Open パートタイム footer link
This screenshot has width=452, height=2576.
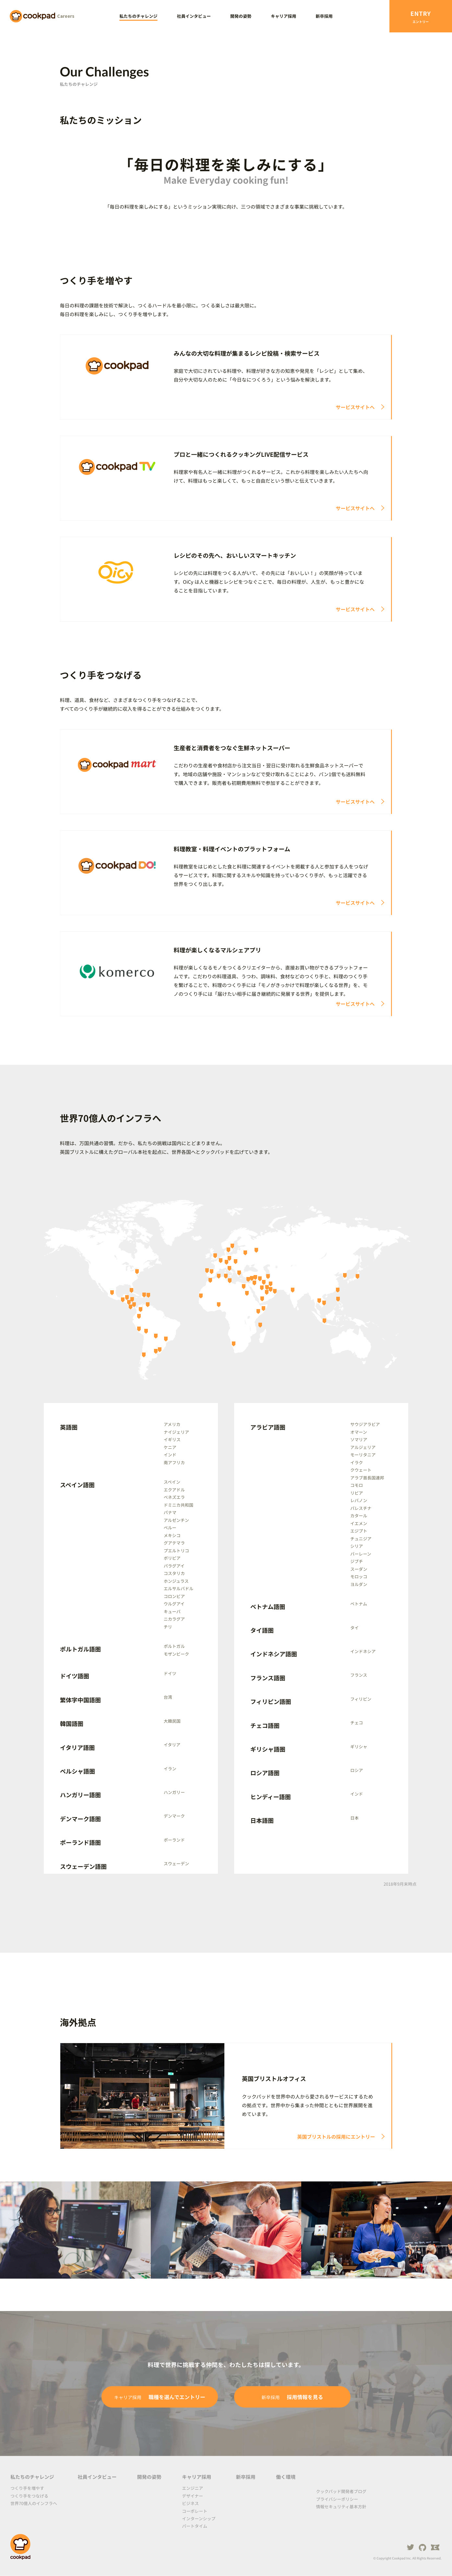[194, 2526]
